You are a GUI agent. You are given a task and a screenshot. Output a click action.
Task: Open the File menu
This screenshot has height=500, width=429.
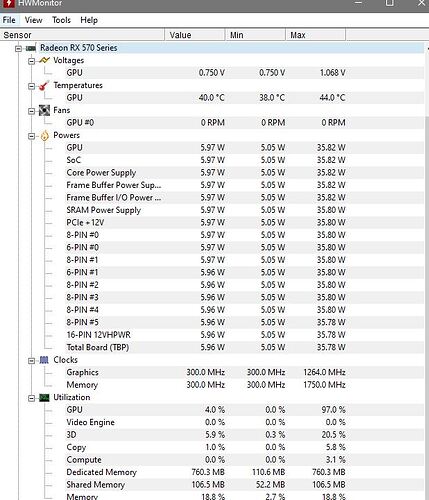click(9, 20)
